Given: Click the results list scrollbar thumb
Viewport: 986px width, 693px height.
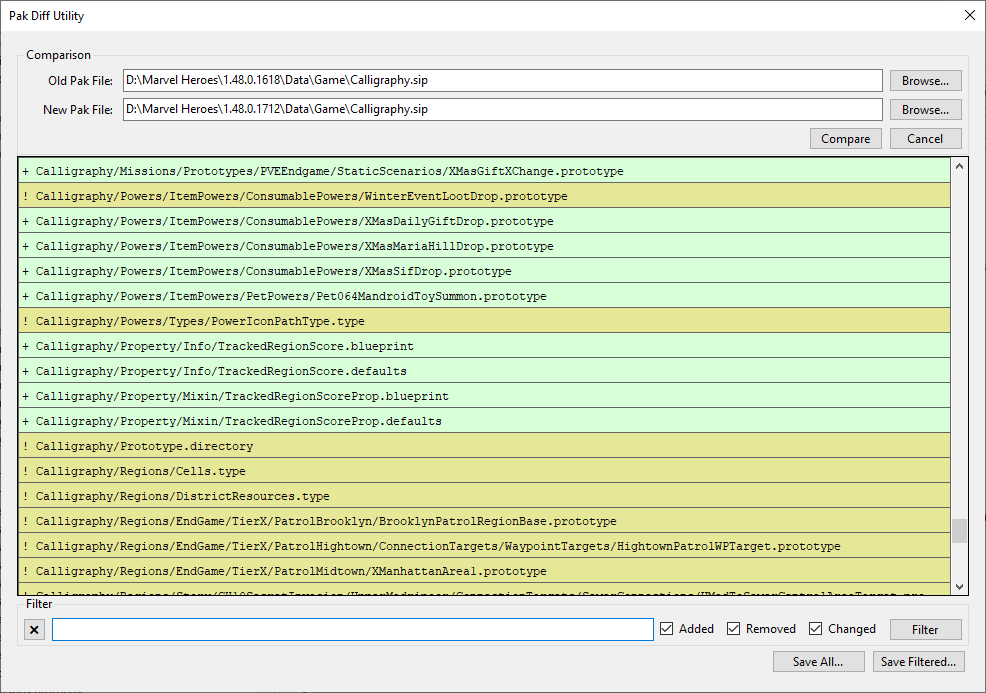Looking at the screenshot, I should (x=960, y=531).
